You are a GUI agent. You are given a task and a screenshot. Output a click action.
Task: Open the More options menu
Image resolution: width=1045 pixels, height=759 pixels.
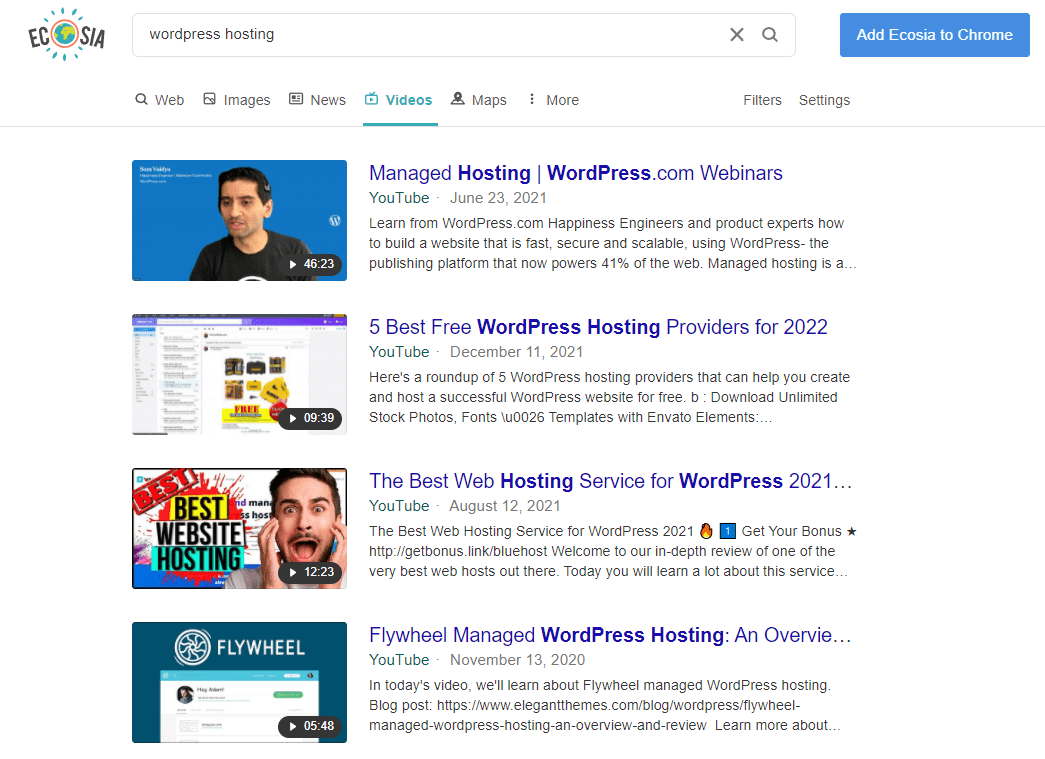pos(553,100)
